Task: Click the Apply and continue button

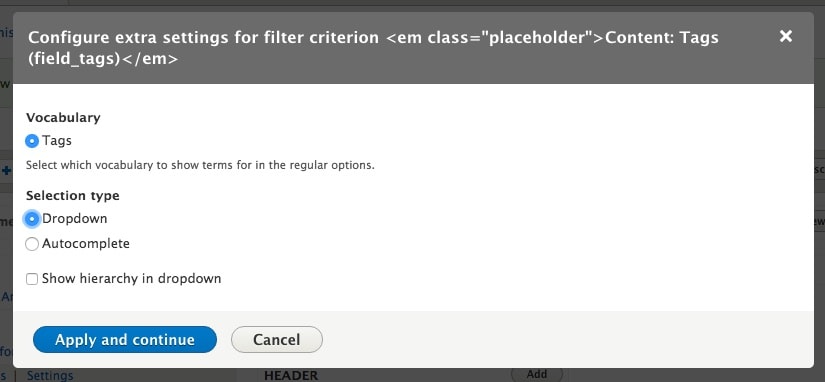Action: (125, 339)
